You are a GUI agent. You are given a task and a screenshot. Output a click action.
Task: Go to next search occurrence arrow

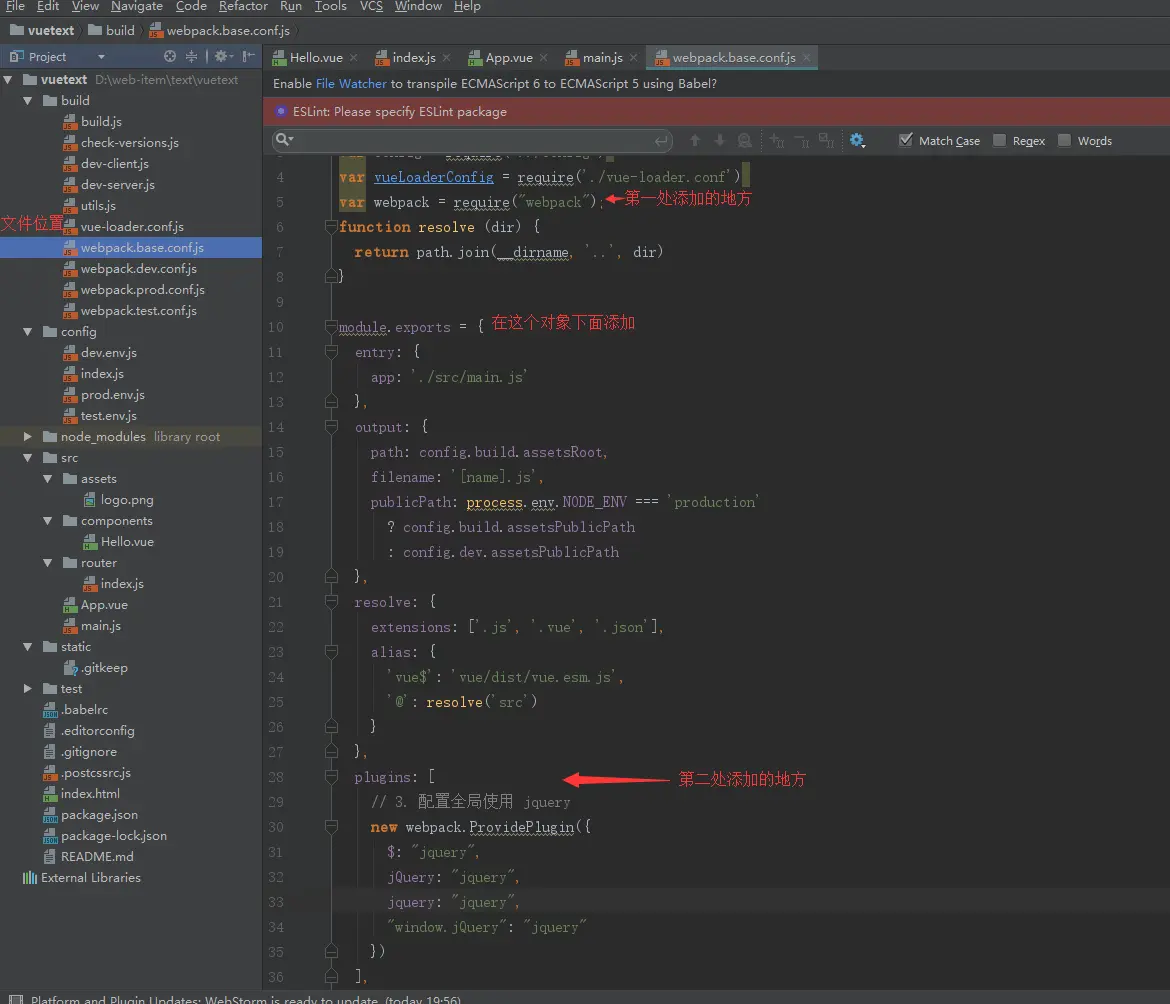[719, 140]
